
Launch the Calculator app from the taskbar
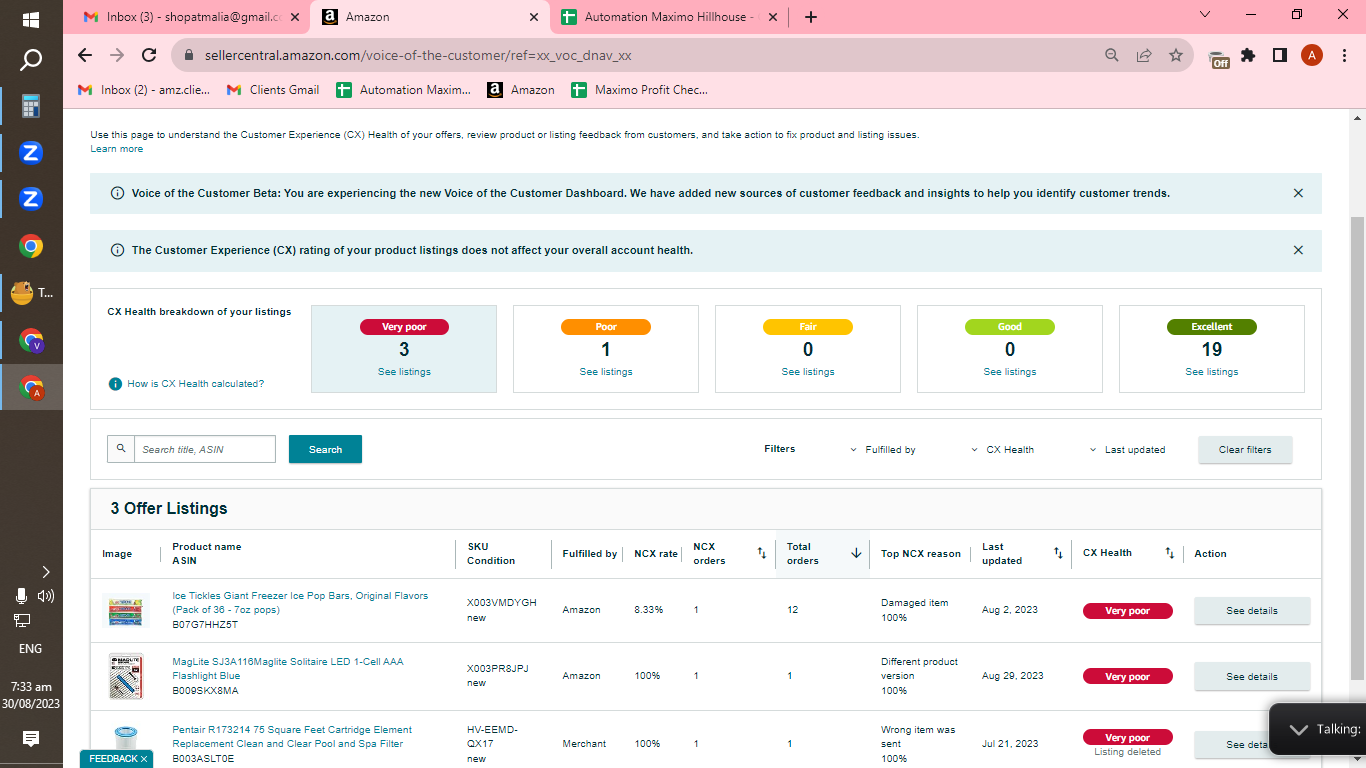click(31, 106)
